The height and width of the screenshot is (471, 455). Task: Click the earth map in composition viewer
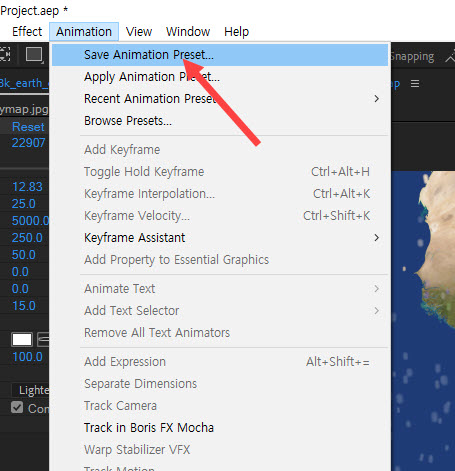423,320
